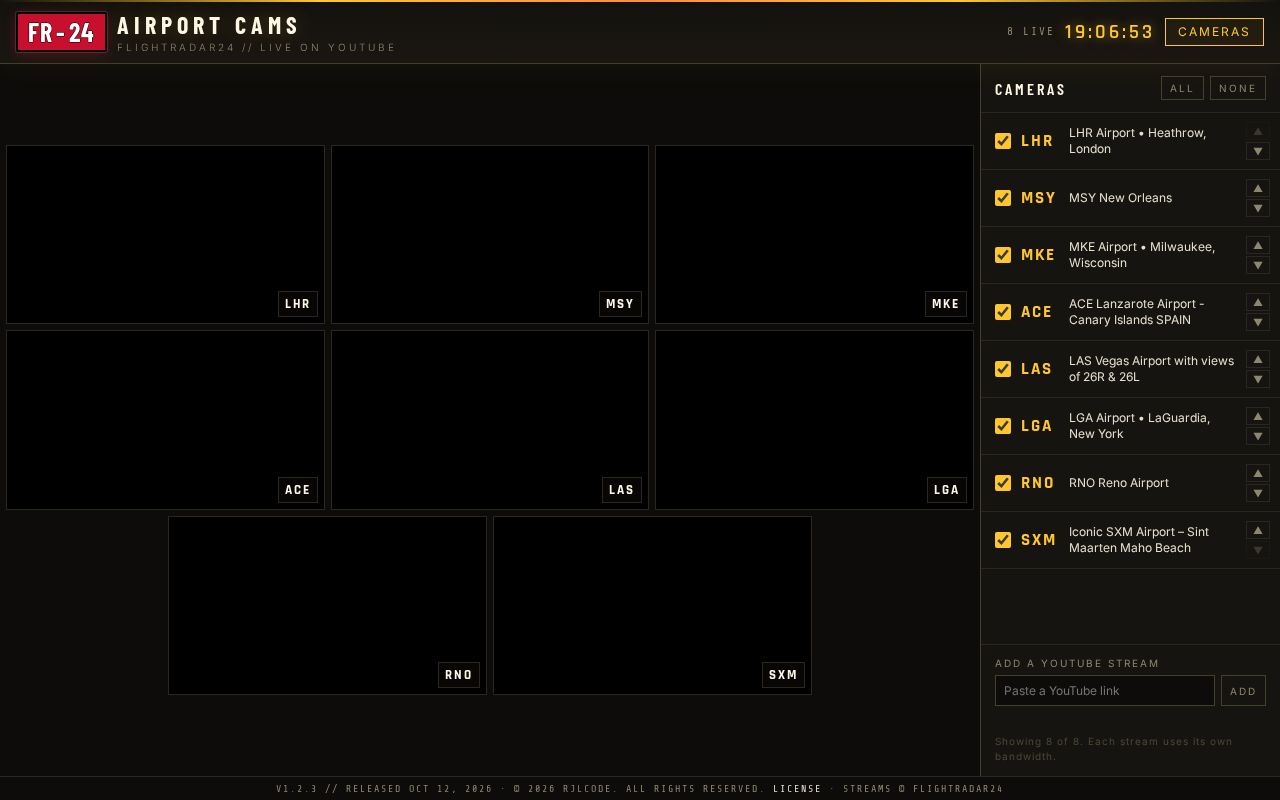Uncheck the LAS camera checkbox
Image resolution: width=1280 pixels, height=800 pixels.
pyautogui.click(x=1003, y=369)
